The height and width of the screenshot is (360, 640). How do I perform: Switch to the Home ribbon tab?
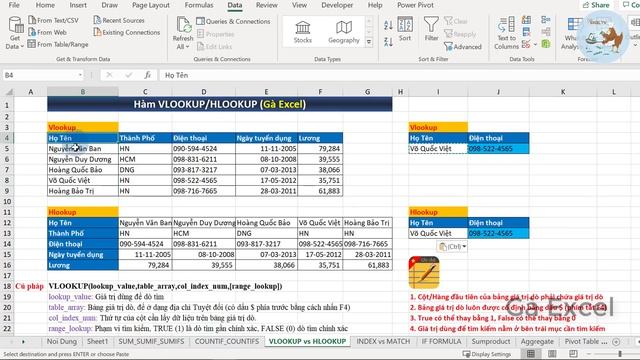coord(45,5)
